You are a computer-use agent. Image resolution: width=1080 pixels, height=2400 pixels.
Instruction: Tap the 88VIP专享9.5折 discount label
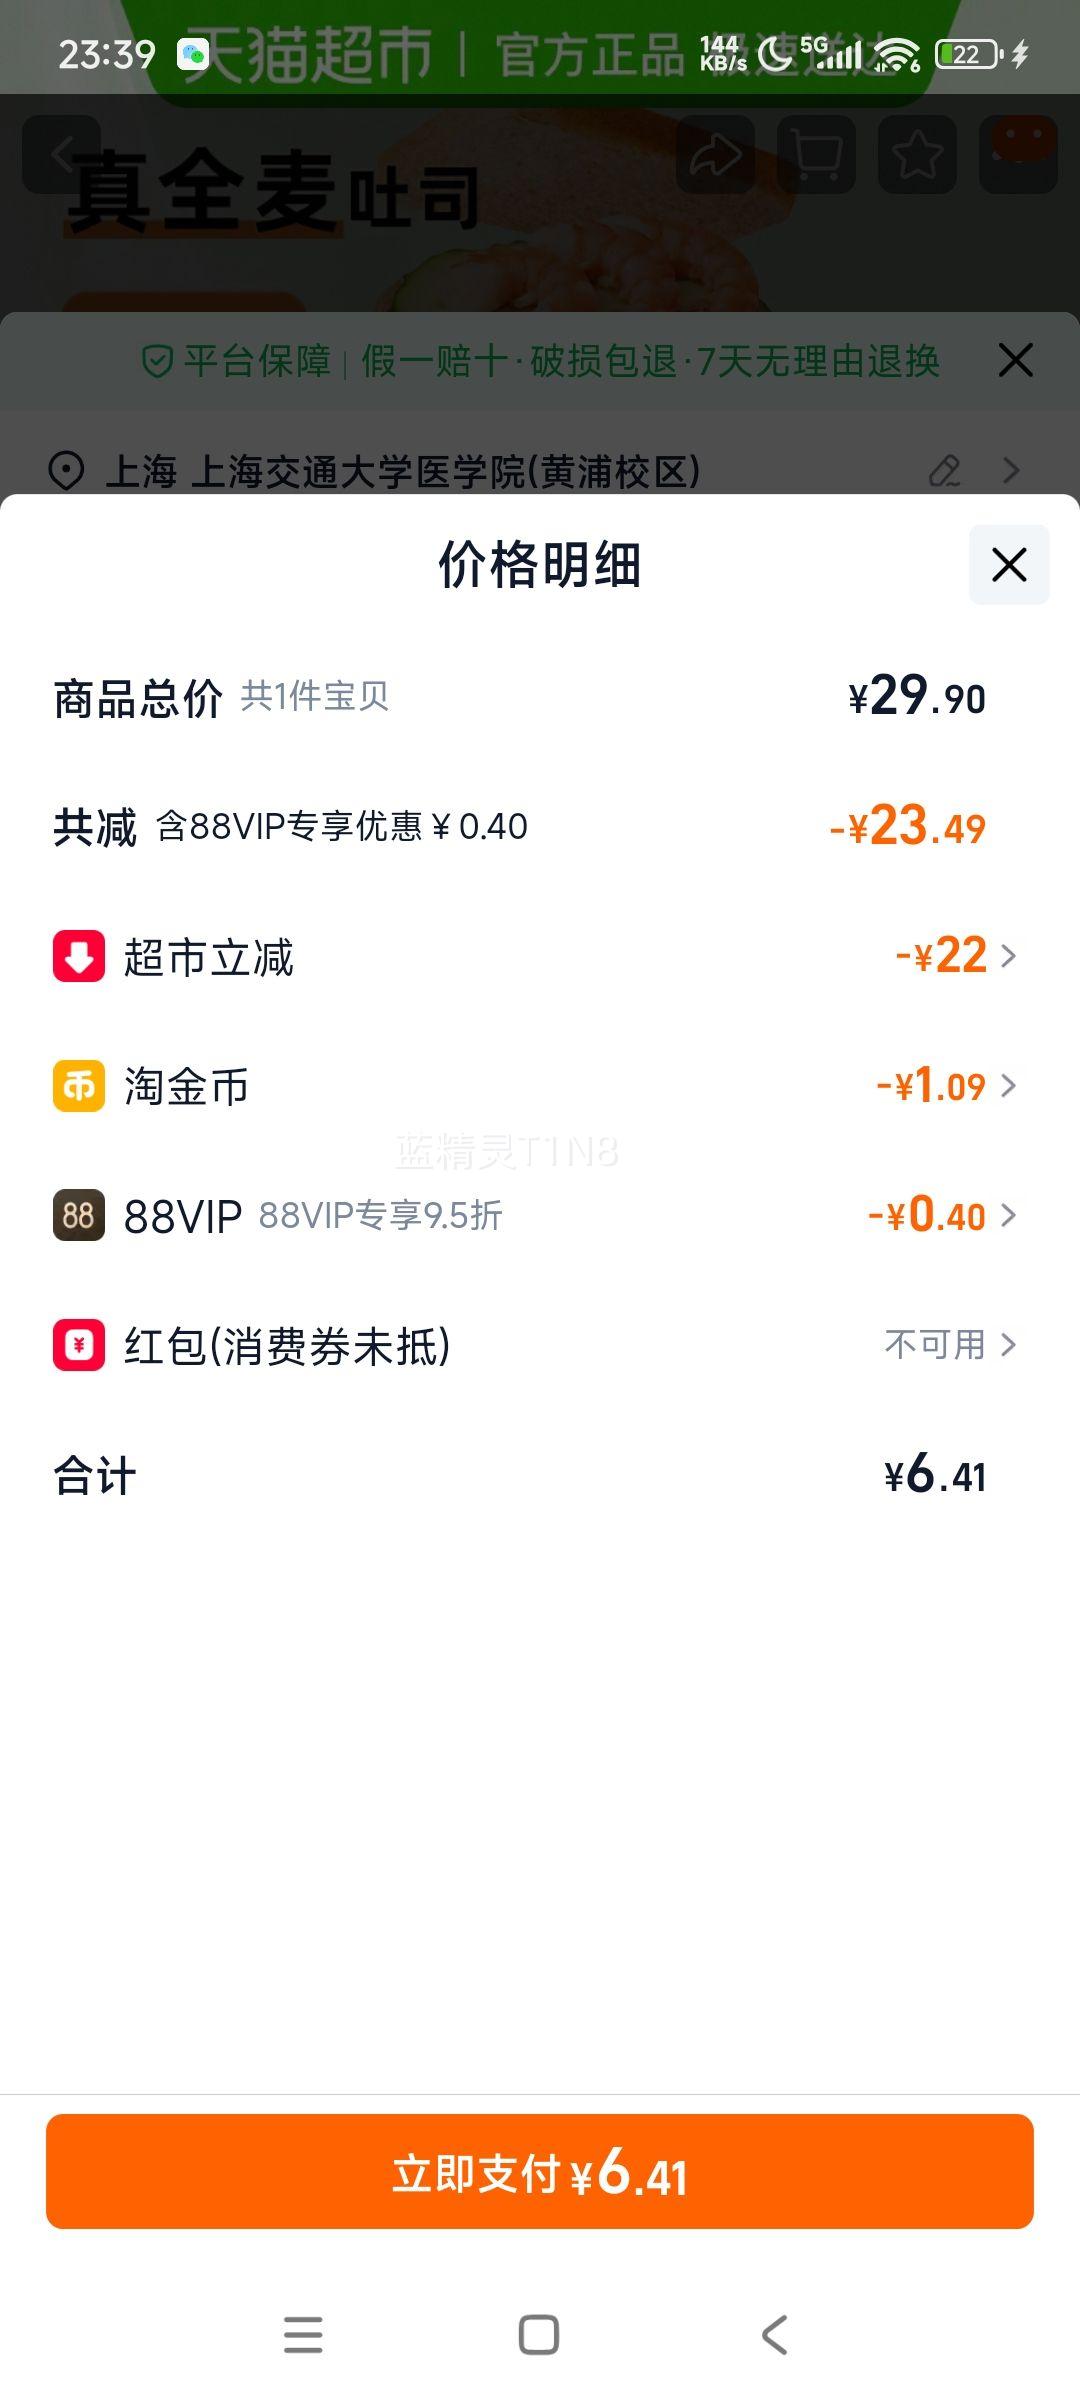pos(380,1216)
